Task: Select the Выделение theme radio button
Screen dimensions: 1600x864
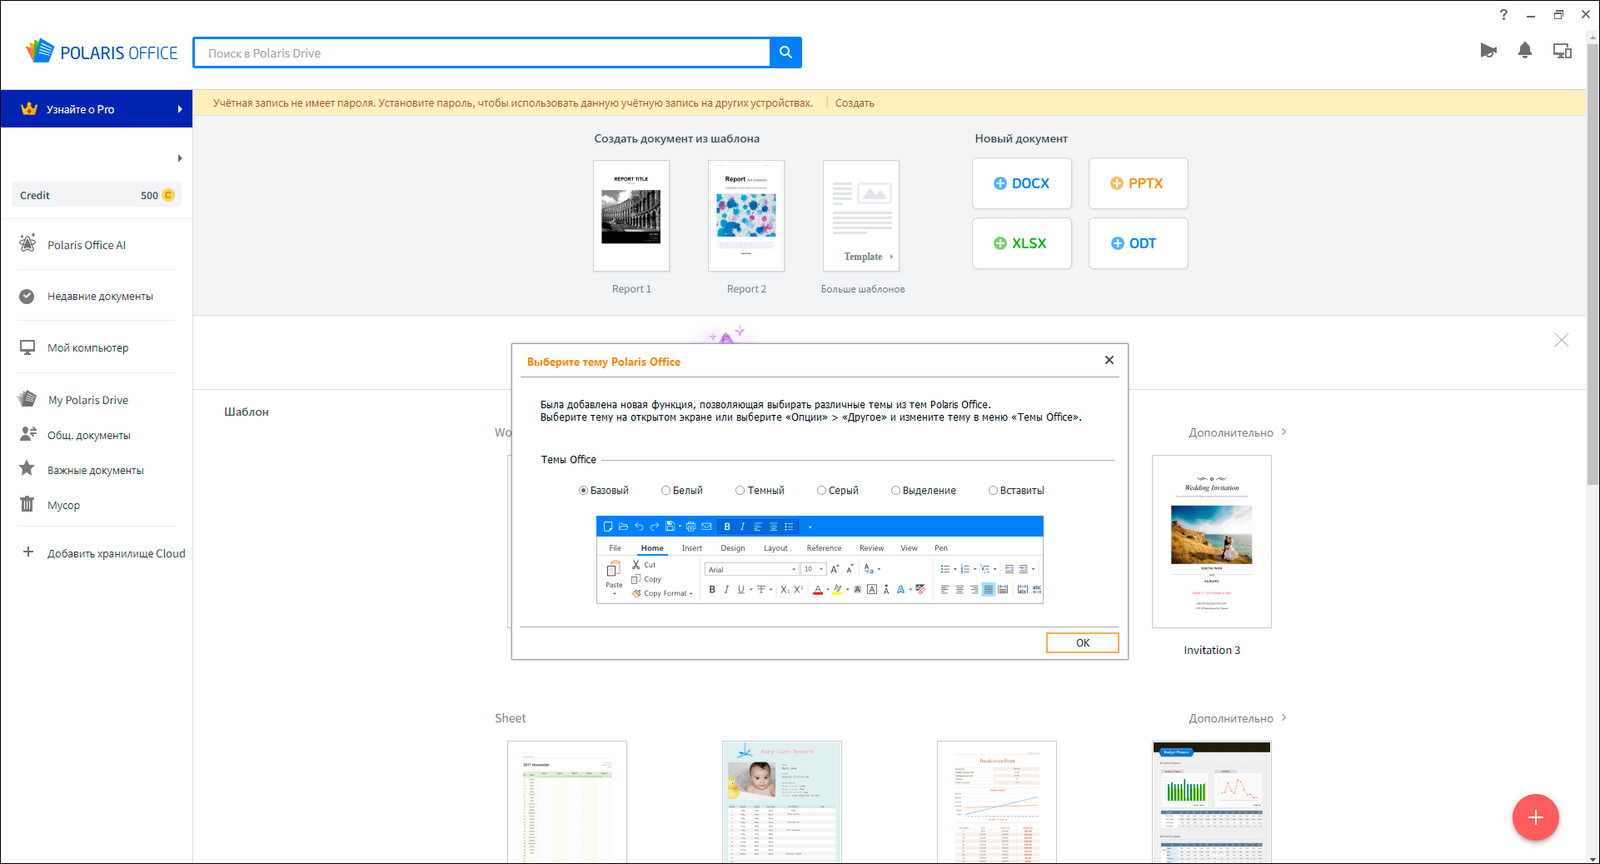Action: coord(896,490)
